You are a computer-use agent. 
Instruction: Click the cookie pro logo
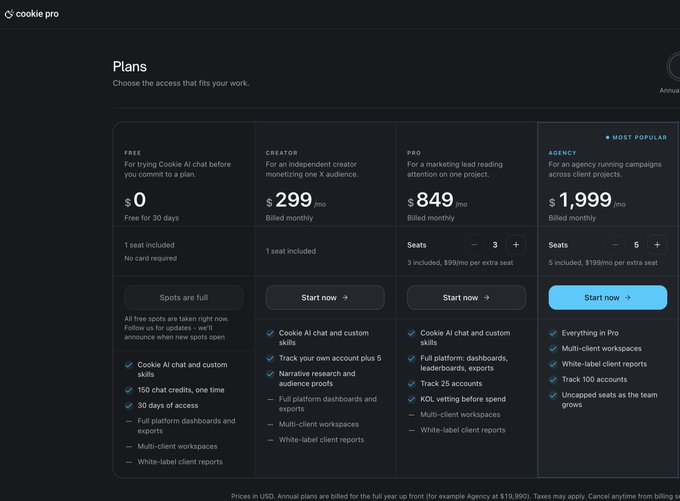point(32,14)
